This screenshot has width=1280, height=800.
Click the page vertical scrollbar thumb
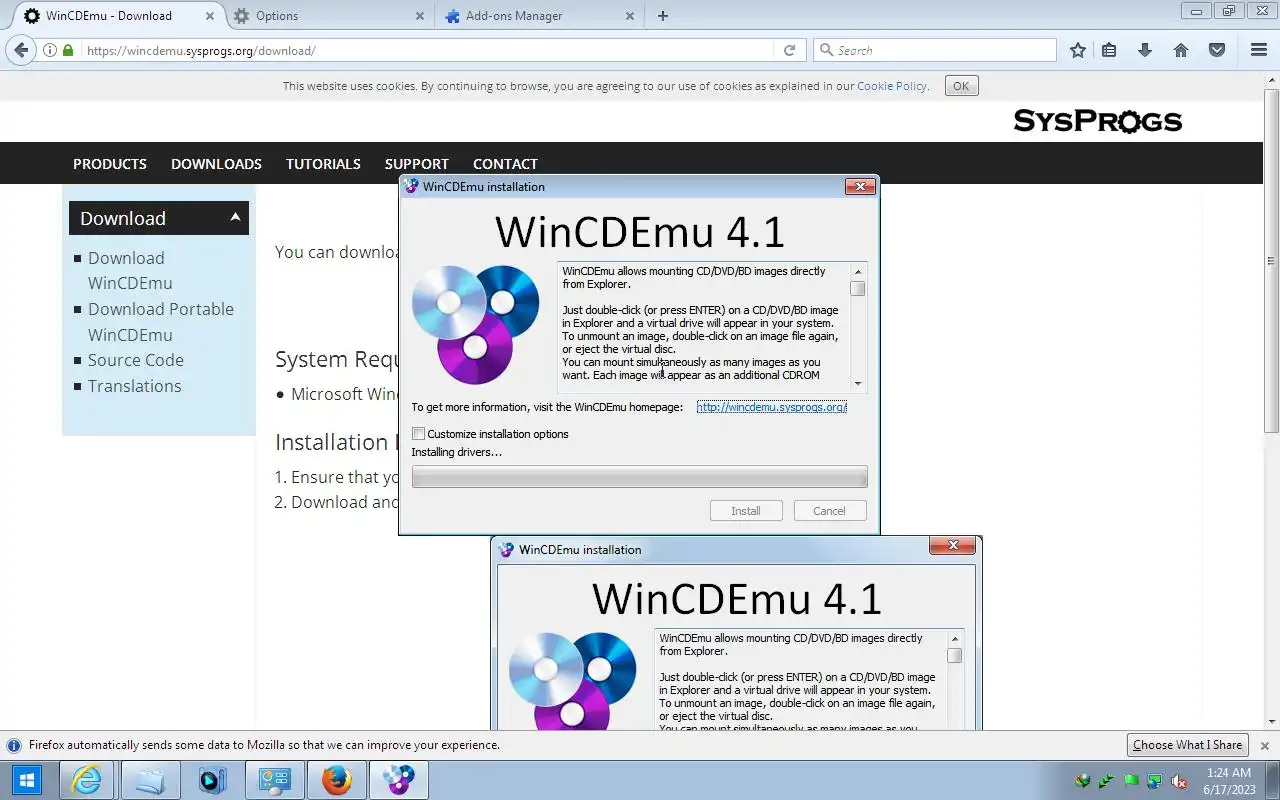tap(1272, 260)
